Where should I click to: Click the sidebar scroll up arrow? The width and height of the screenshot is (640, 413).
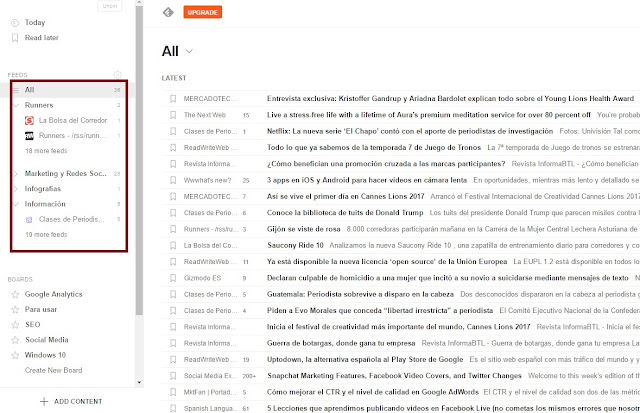coord(139,2)
